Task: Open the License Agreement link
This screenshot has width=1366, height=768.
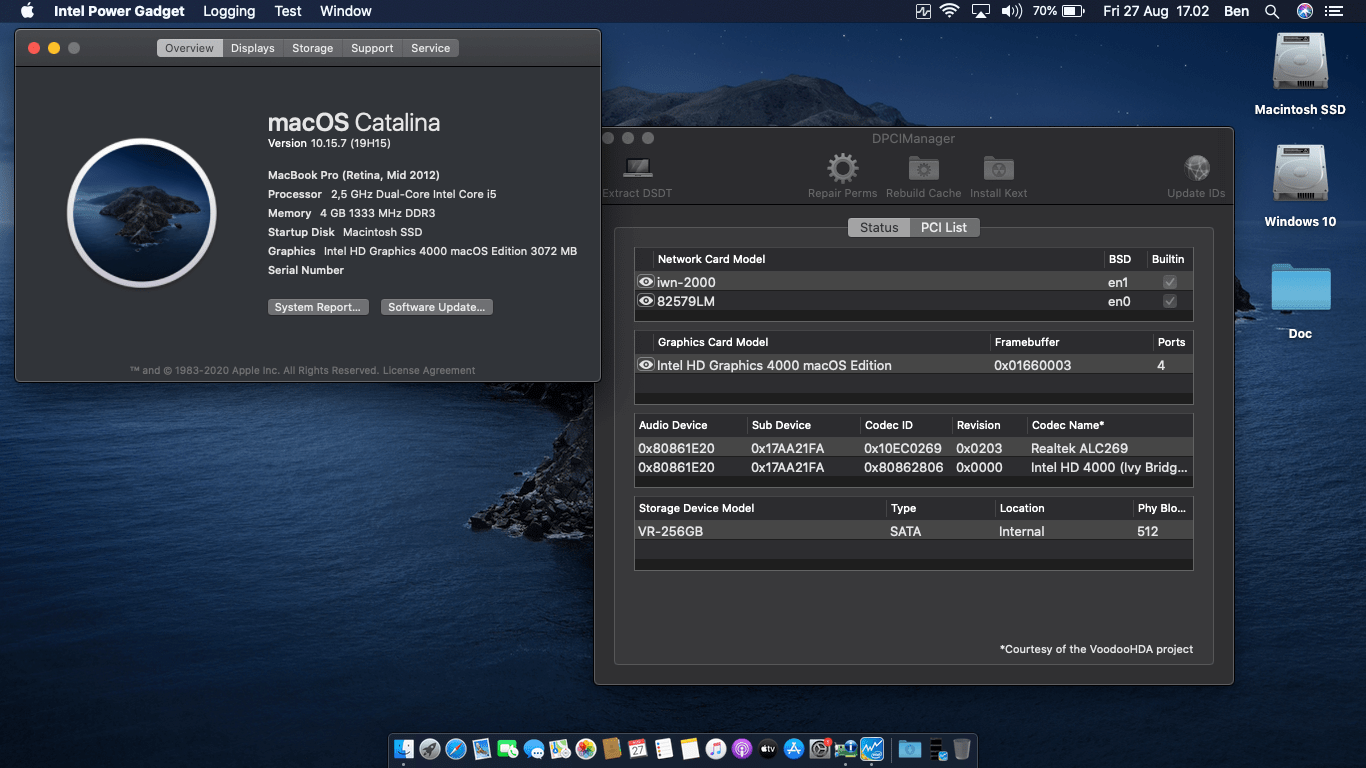Action: pos(429,370)
